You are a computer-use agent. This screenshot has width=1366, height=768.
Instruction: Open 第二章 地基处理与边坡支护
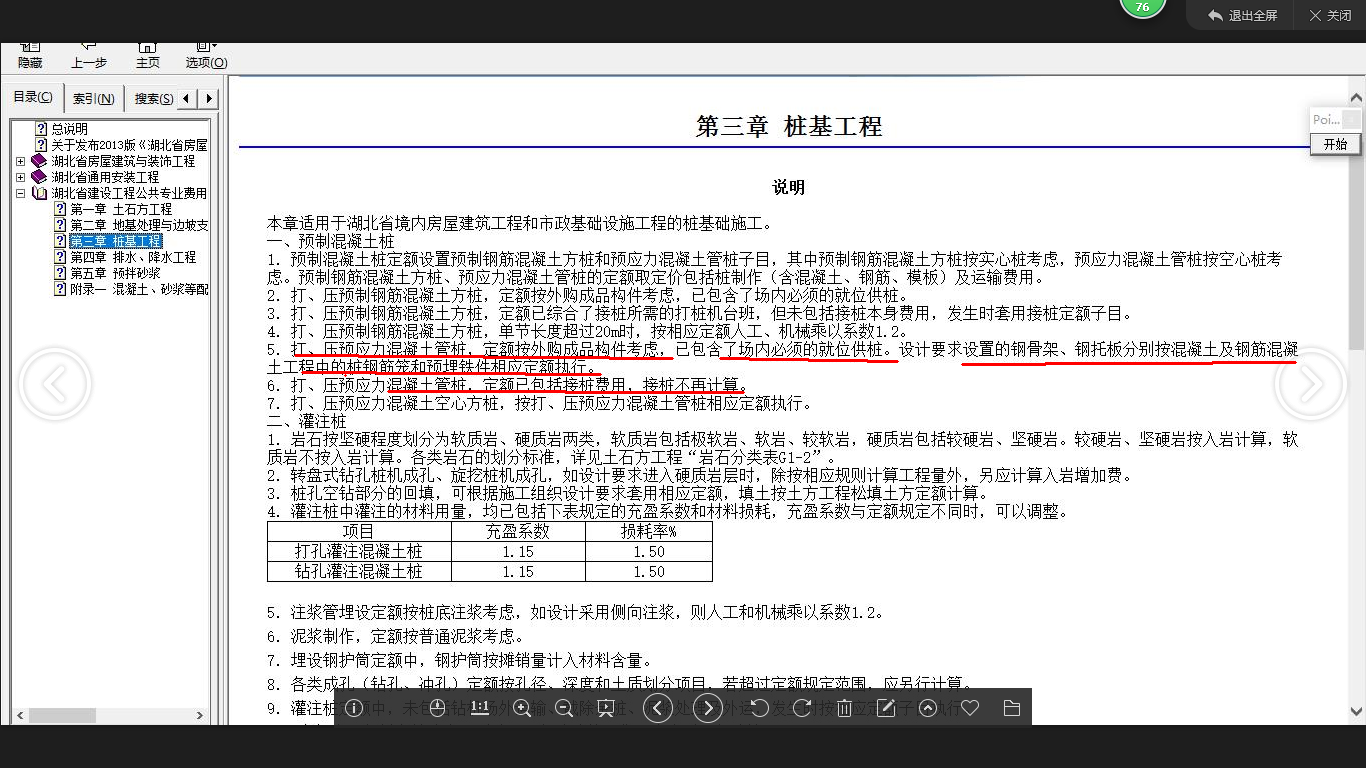click(x=139, y=225)
